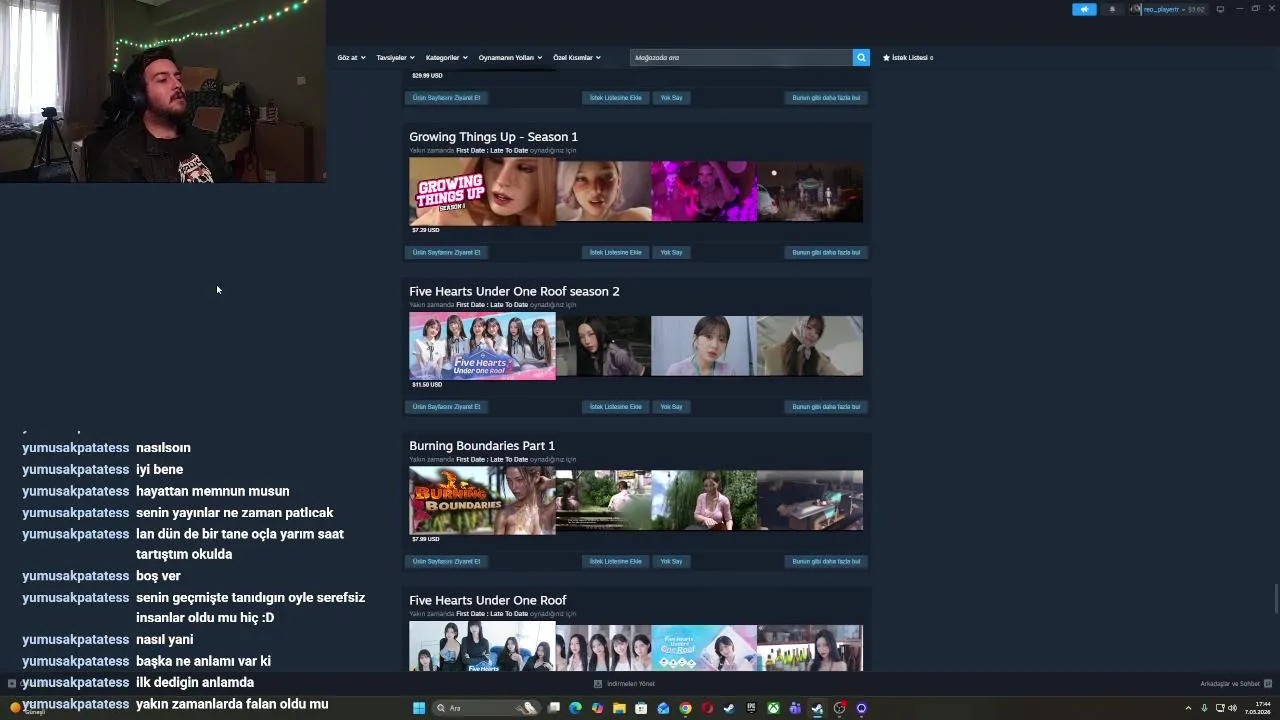
Task: Click Yok Say under Growing Things Up
Action: [671, 252]
